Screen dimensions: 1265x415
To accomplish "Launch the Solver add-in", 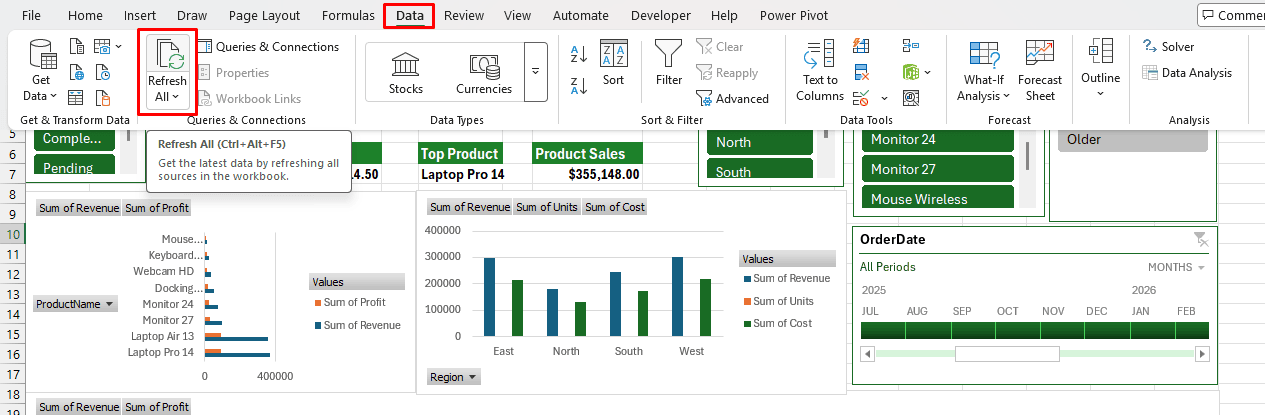I will 1168,46.
